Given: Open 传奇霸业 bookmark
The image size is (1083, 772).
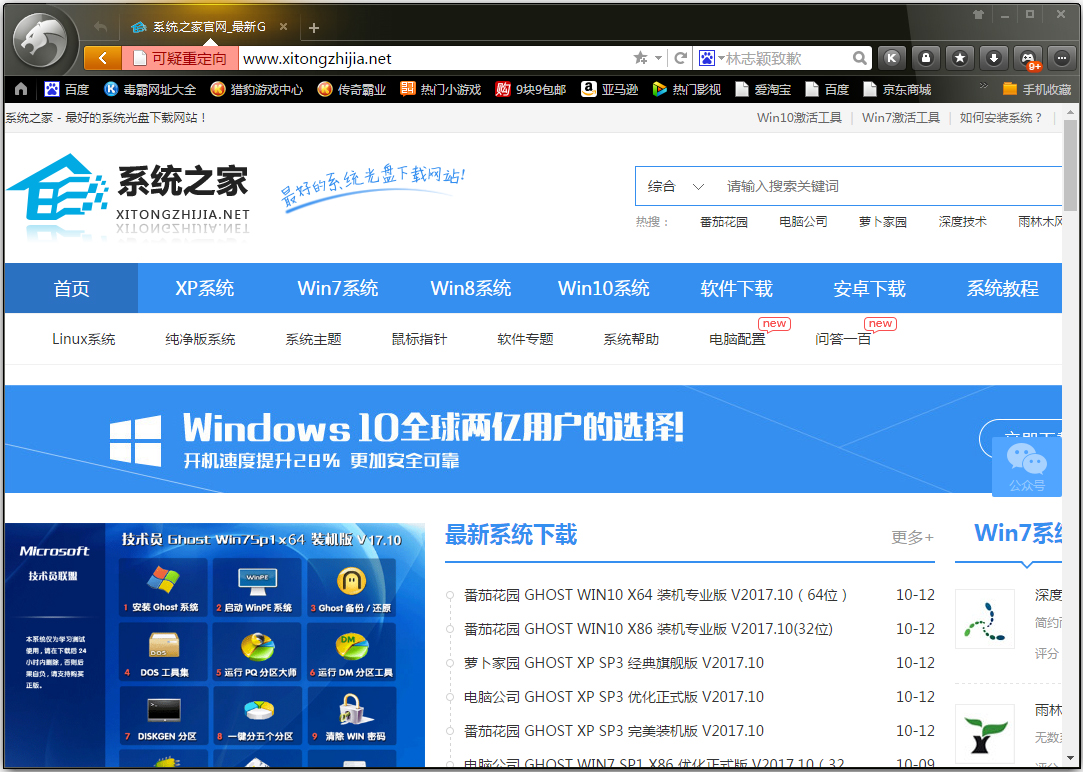Looking at the screenshot, I should (352, 89).
